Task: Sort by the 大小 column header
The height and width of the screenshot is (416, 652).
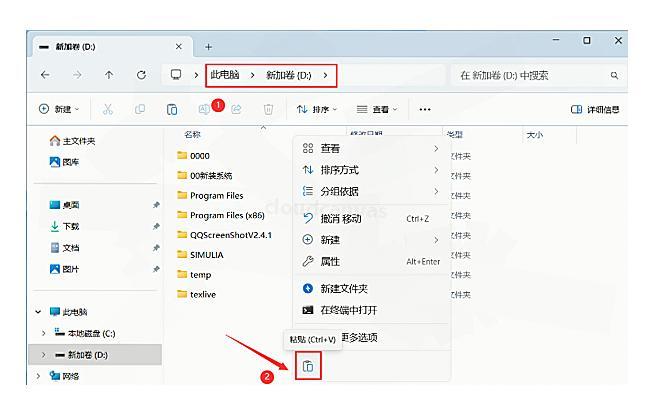Action: tap(535, 135)
